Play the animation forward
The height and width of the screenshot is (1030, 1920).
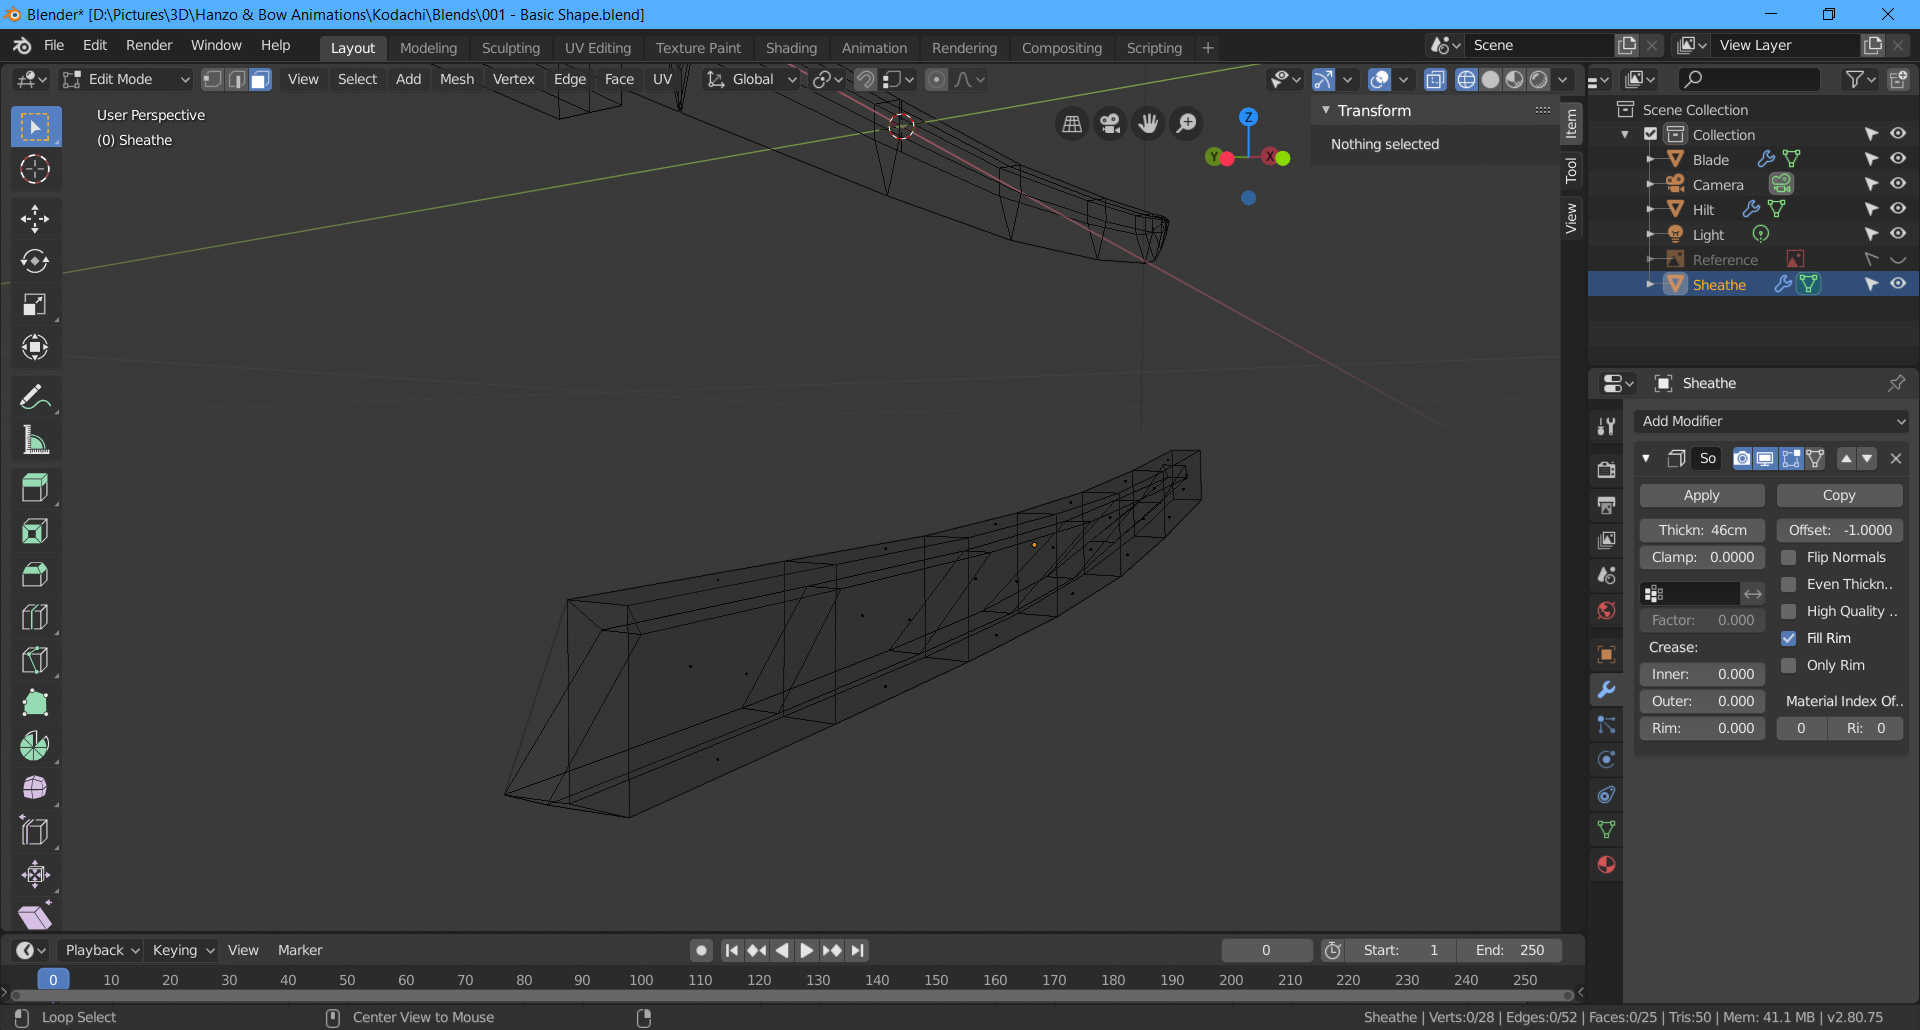point(806,950)
